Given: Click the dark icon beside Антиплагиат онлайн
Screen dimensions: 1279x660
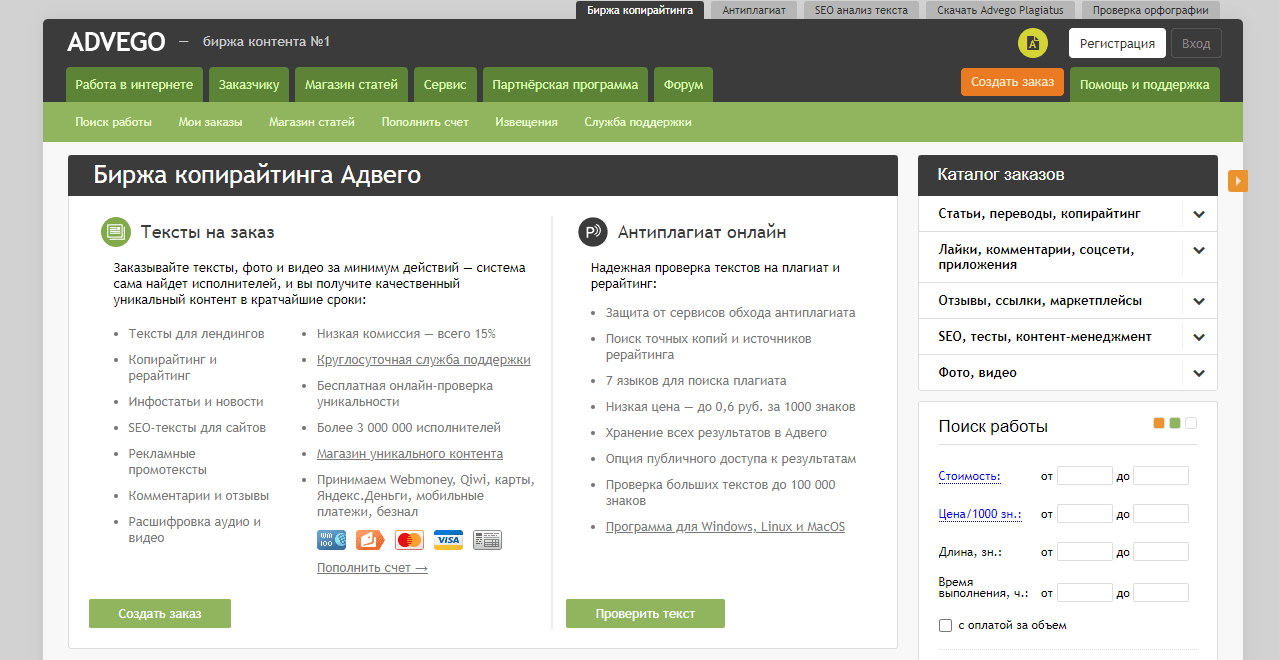Looking at the screenshot, I should [593, 232].
